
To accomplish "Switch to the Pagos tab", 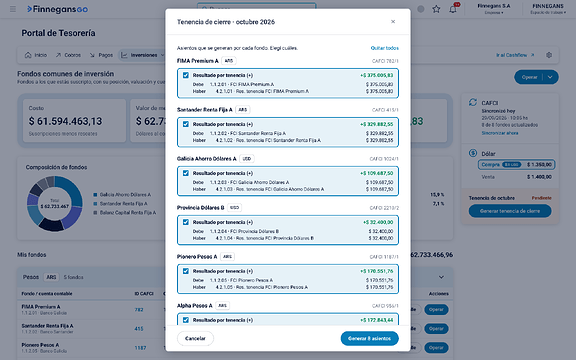I will pos(101,55).
